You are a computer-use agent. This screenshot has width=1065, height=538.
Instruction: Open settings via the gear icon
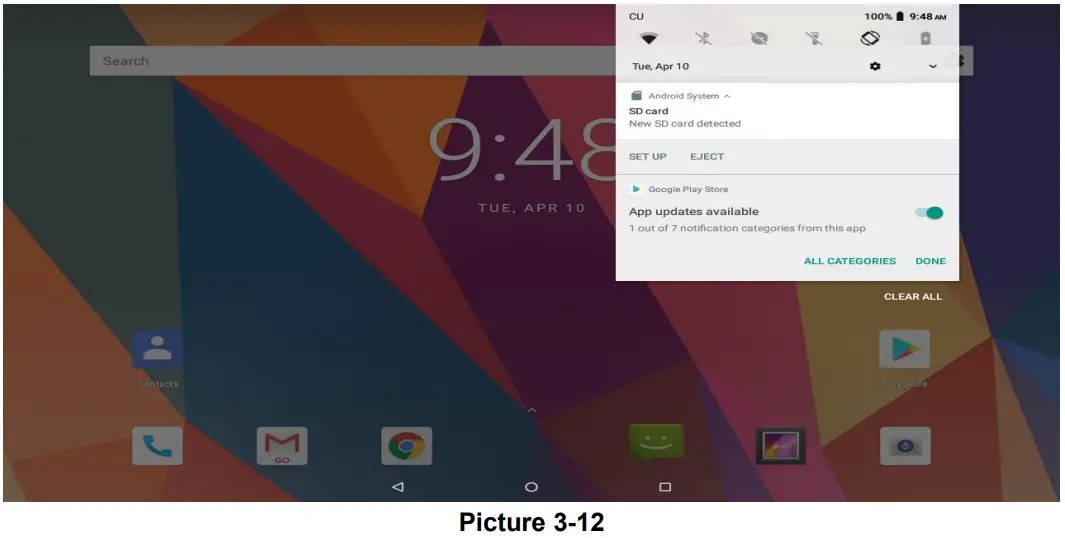875,66
